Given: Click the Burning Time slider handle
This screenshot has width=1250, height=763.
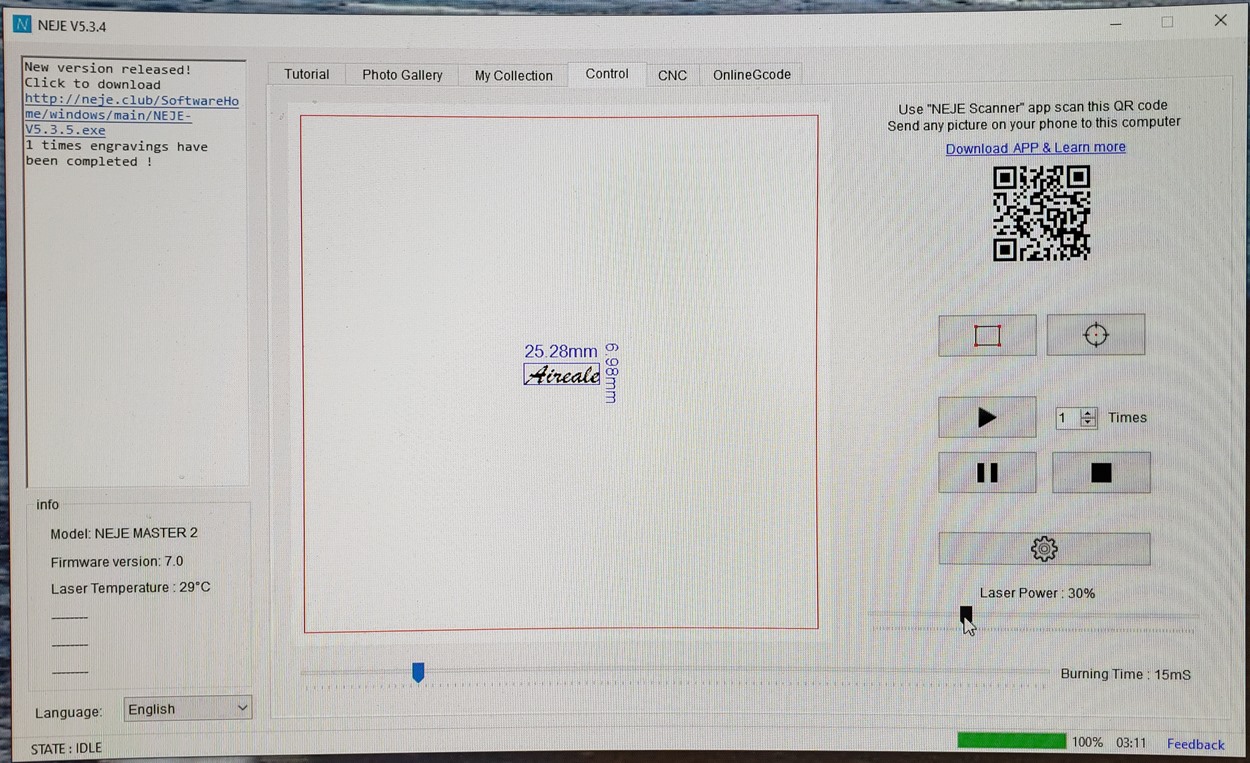Looking at the screenshot, I should 418,672.
